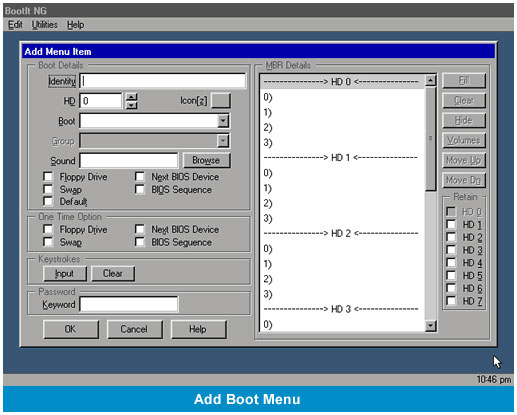This screenshot has height=415, width=517.
Task: Enable Floppy Drive in Boot Details
Action: [x=48, y=177]
